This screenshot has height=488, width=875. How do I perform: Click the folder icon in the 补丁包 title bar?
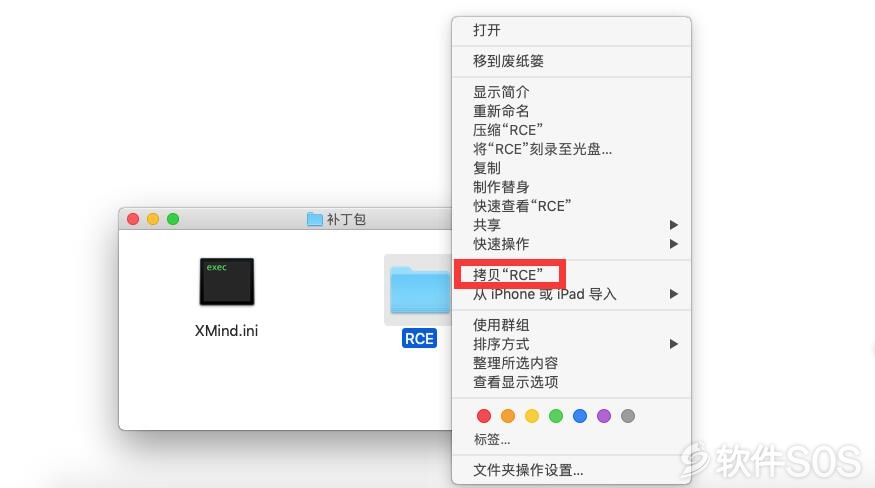315,219
